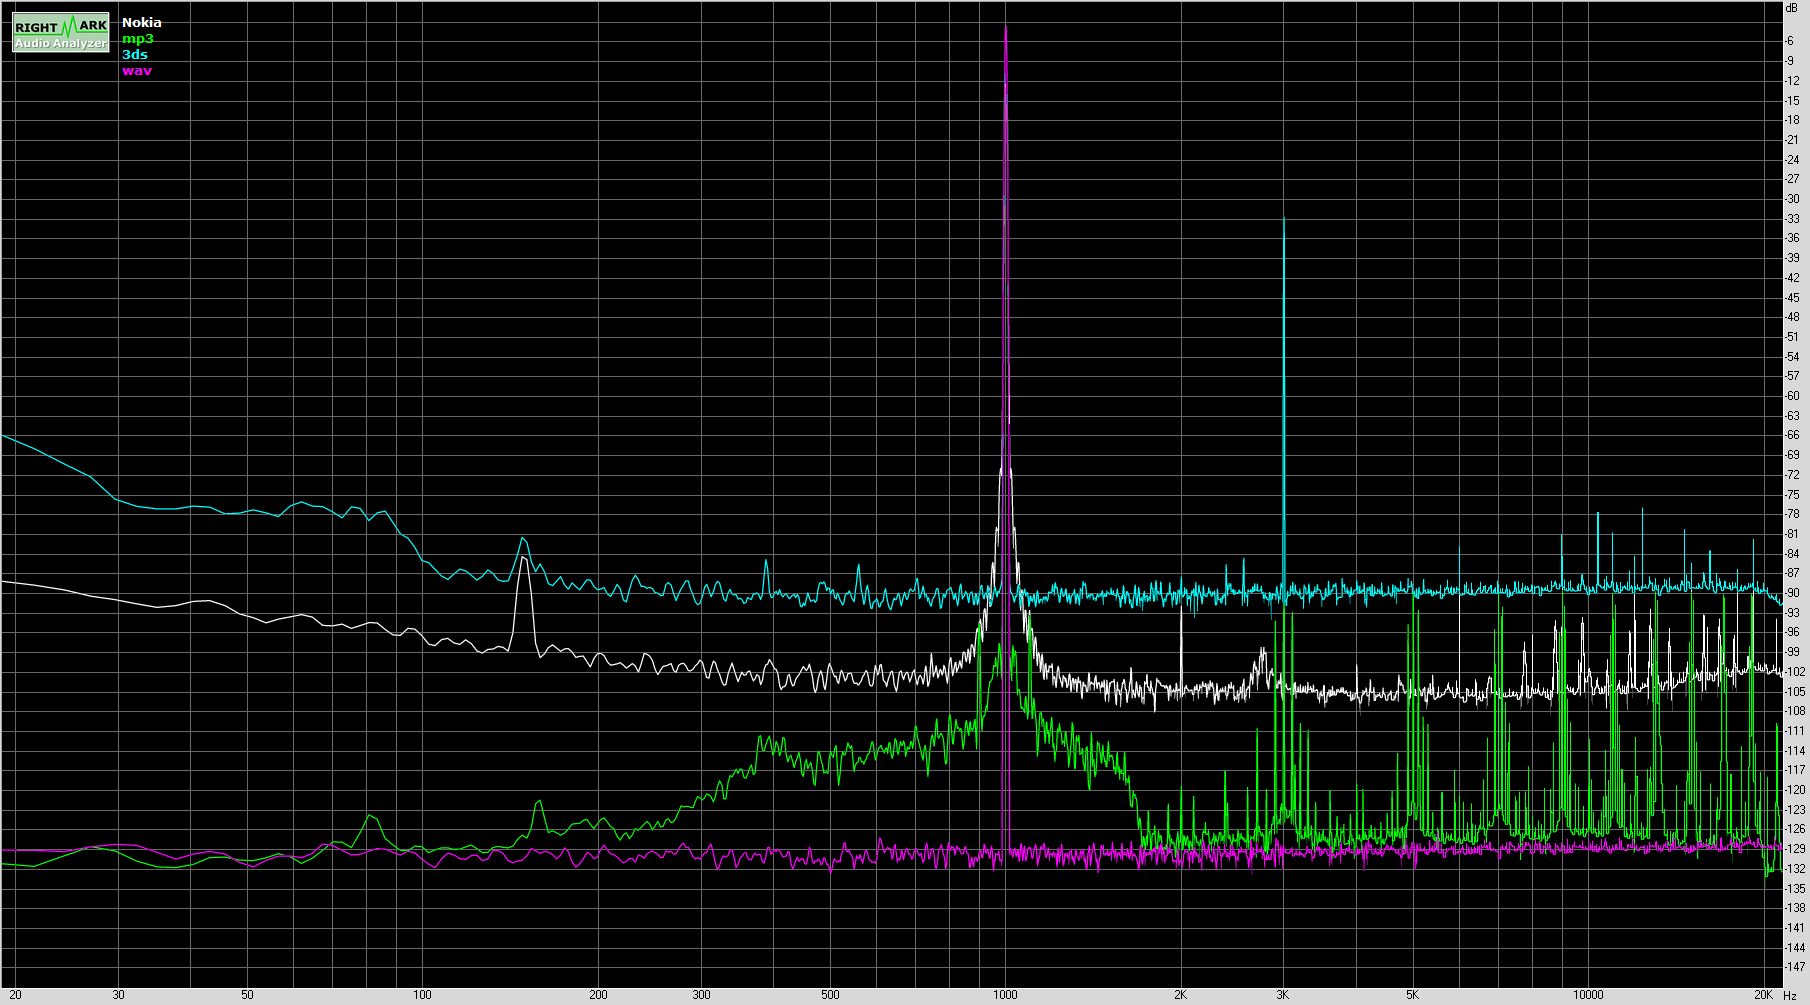1810x1005 pixels.
Task: Click the 5K frequency axis label
Action: [1412, 995]
